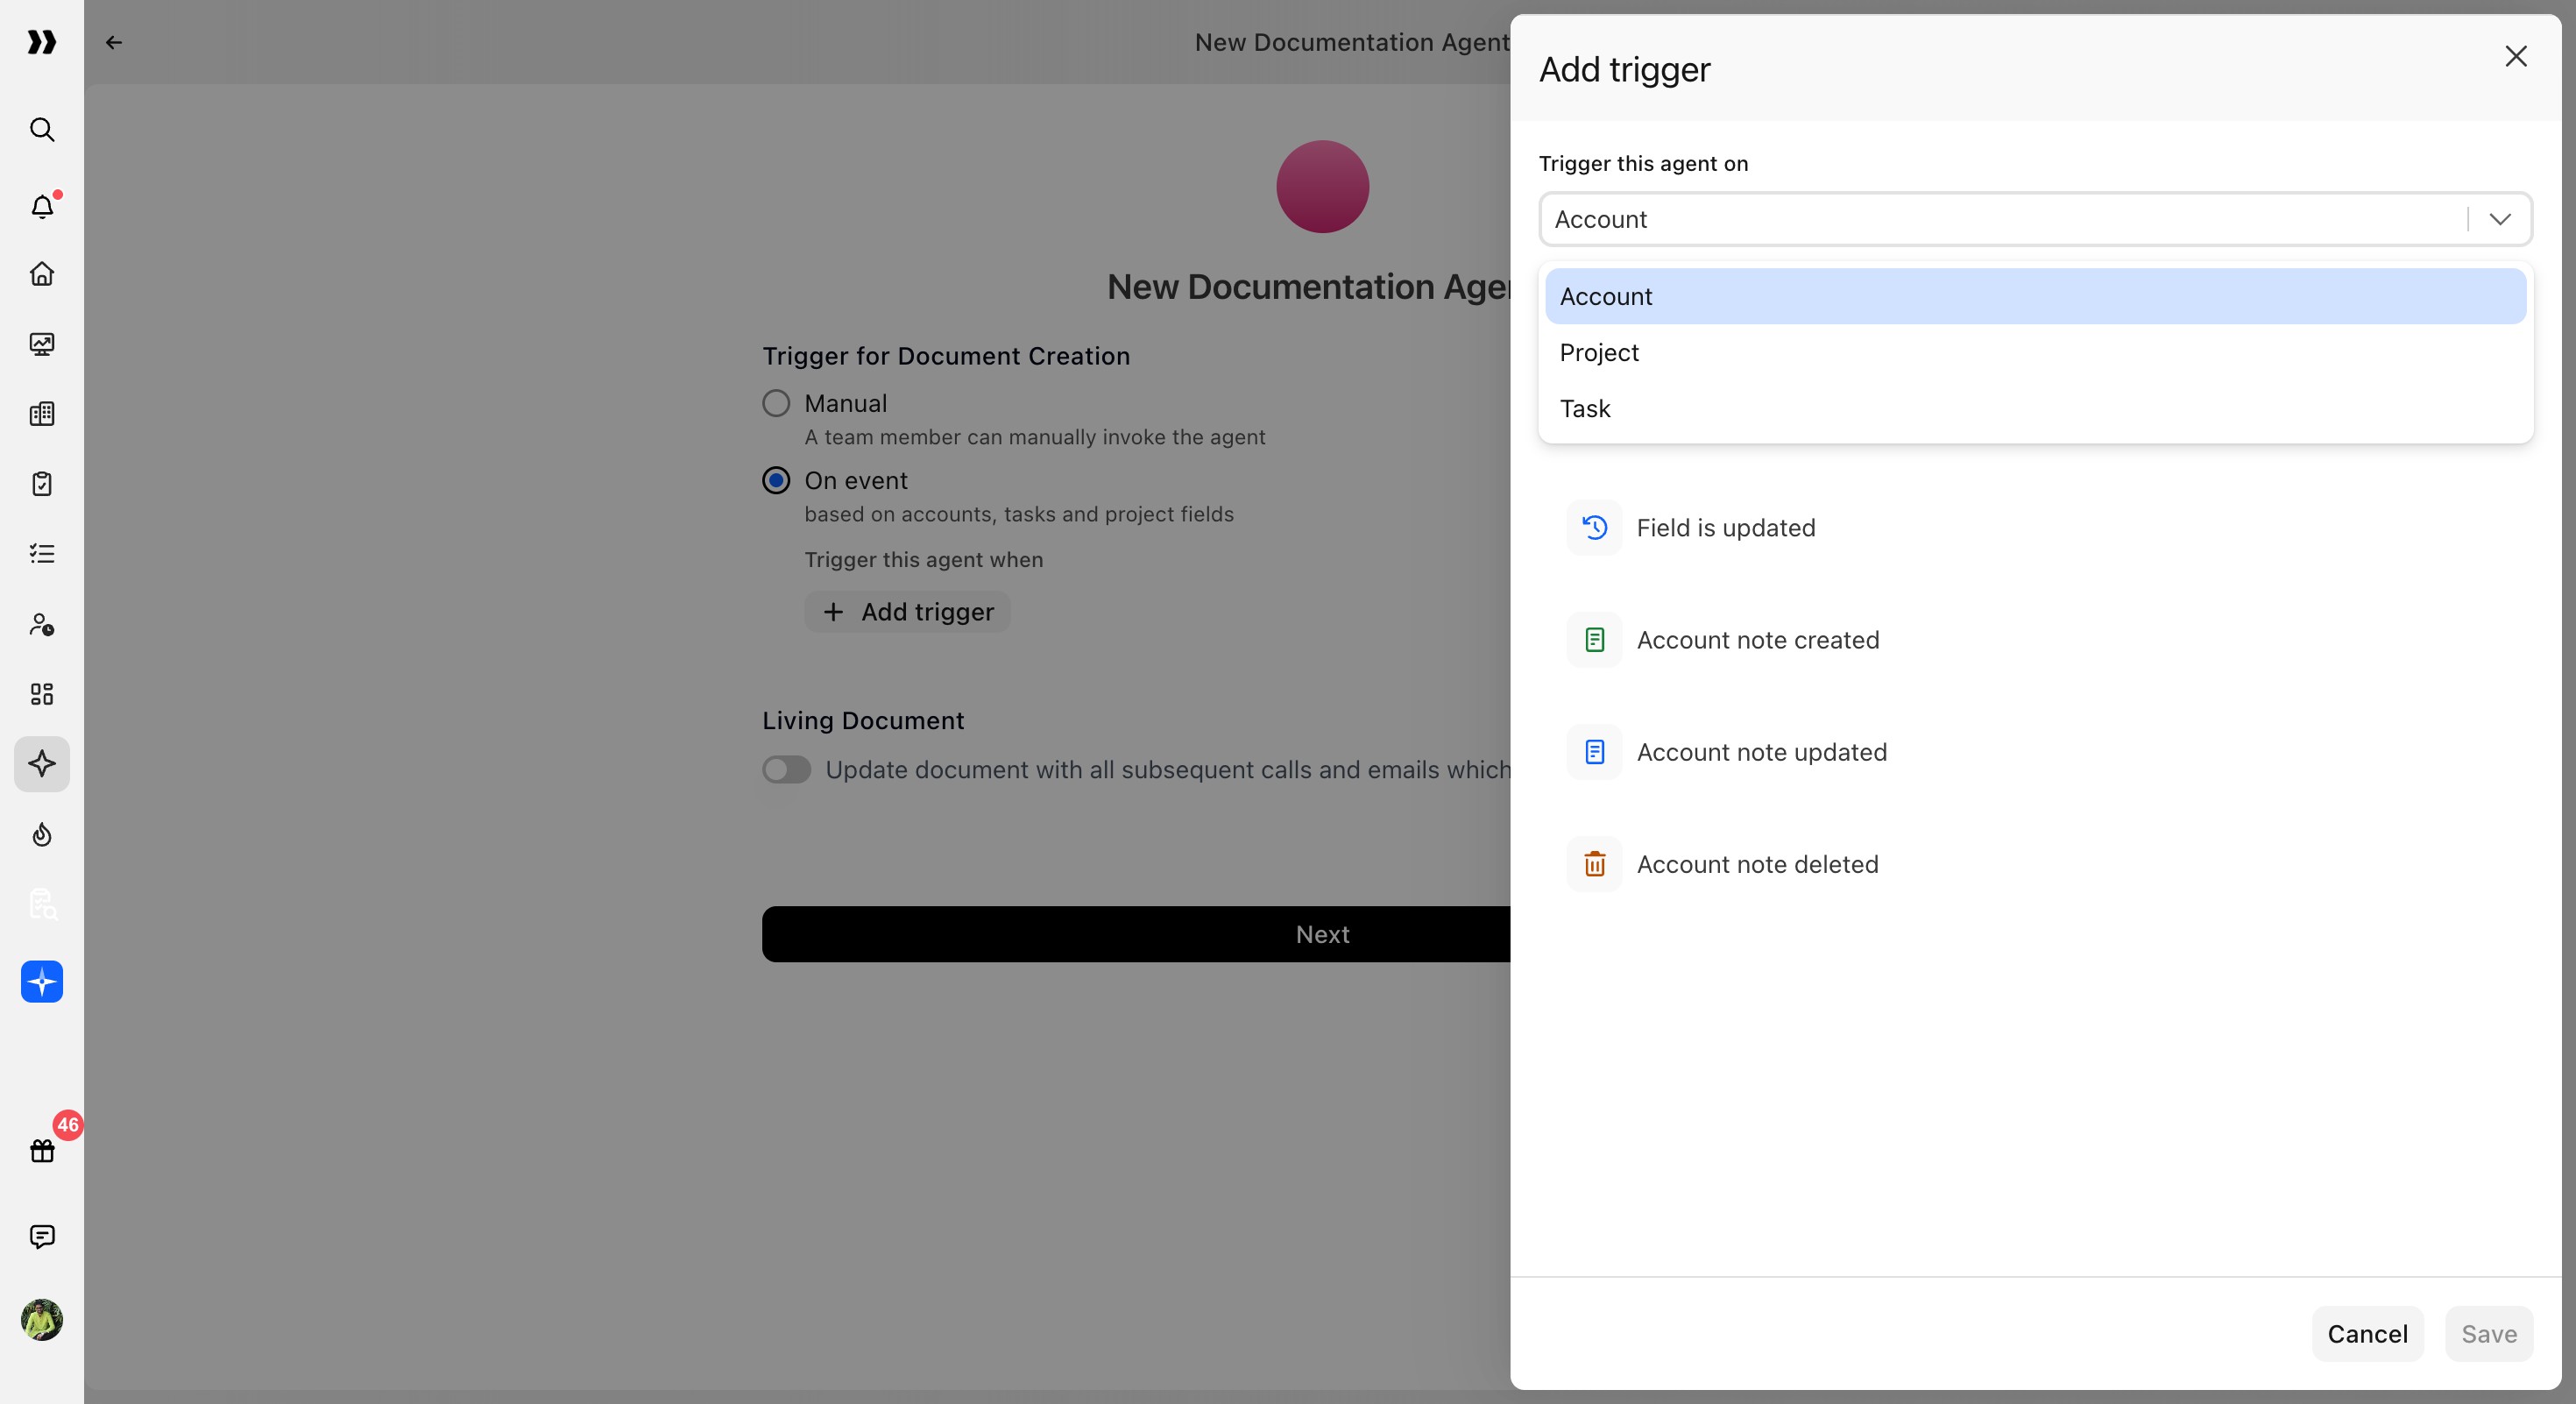This screenshot has width=2576, height=1404.
Task: Choose Account from the dropdown list
Action: click(2035, 296)
